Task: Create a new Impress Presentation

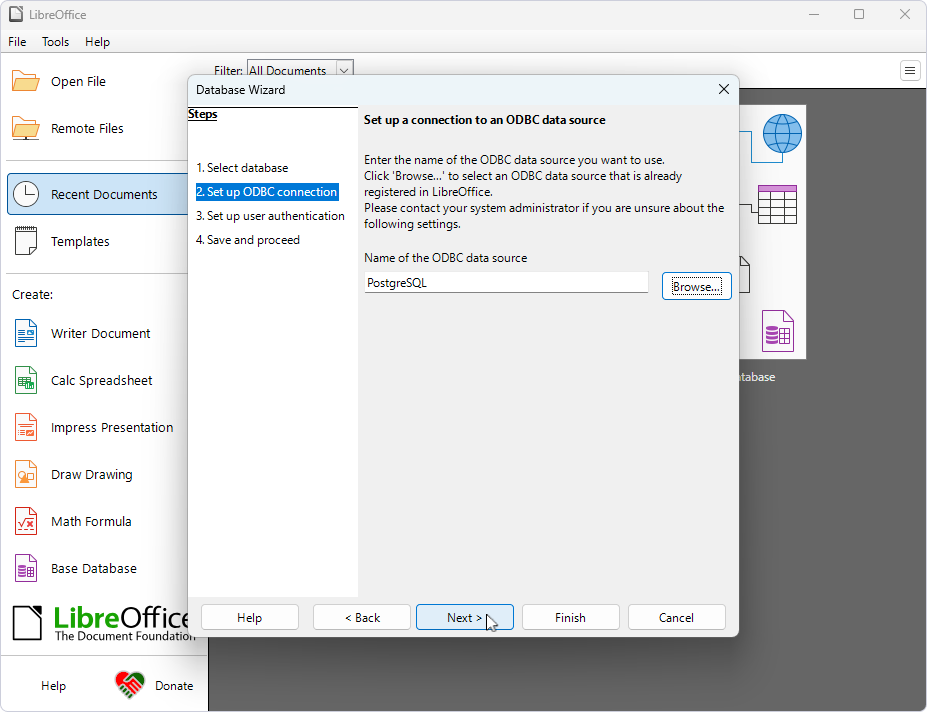Action: [x=111, y=428]
